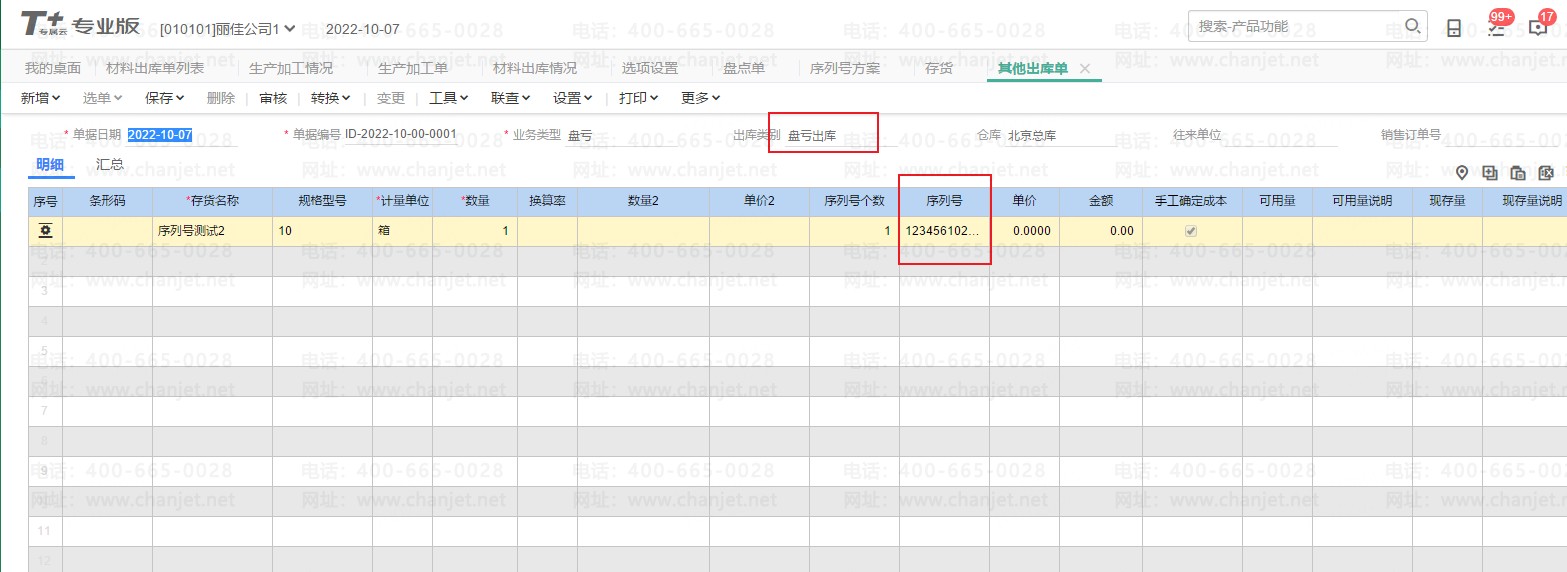
Task: Switch to 序列号方案 tab
Action: [846, 68]
